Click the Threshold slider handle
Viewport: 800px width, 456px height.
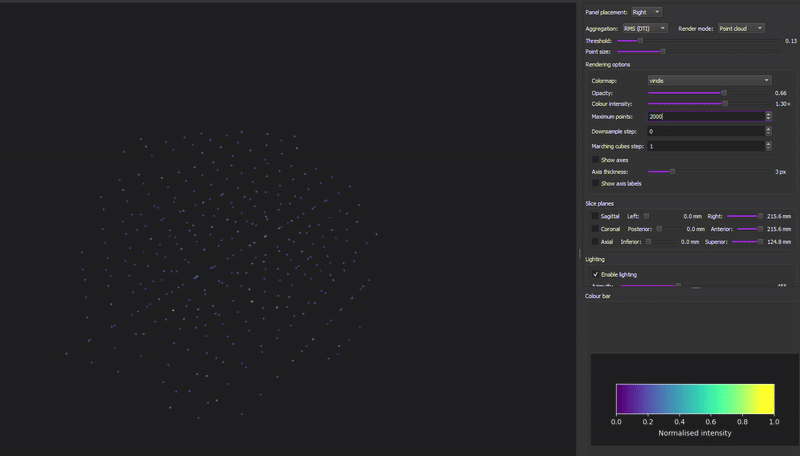pos(640,41)
